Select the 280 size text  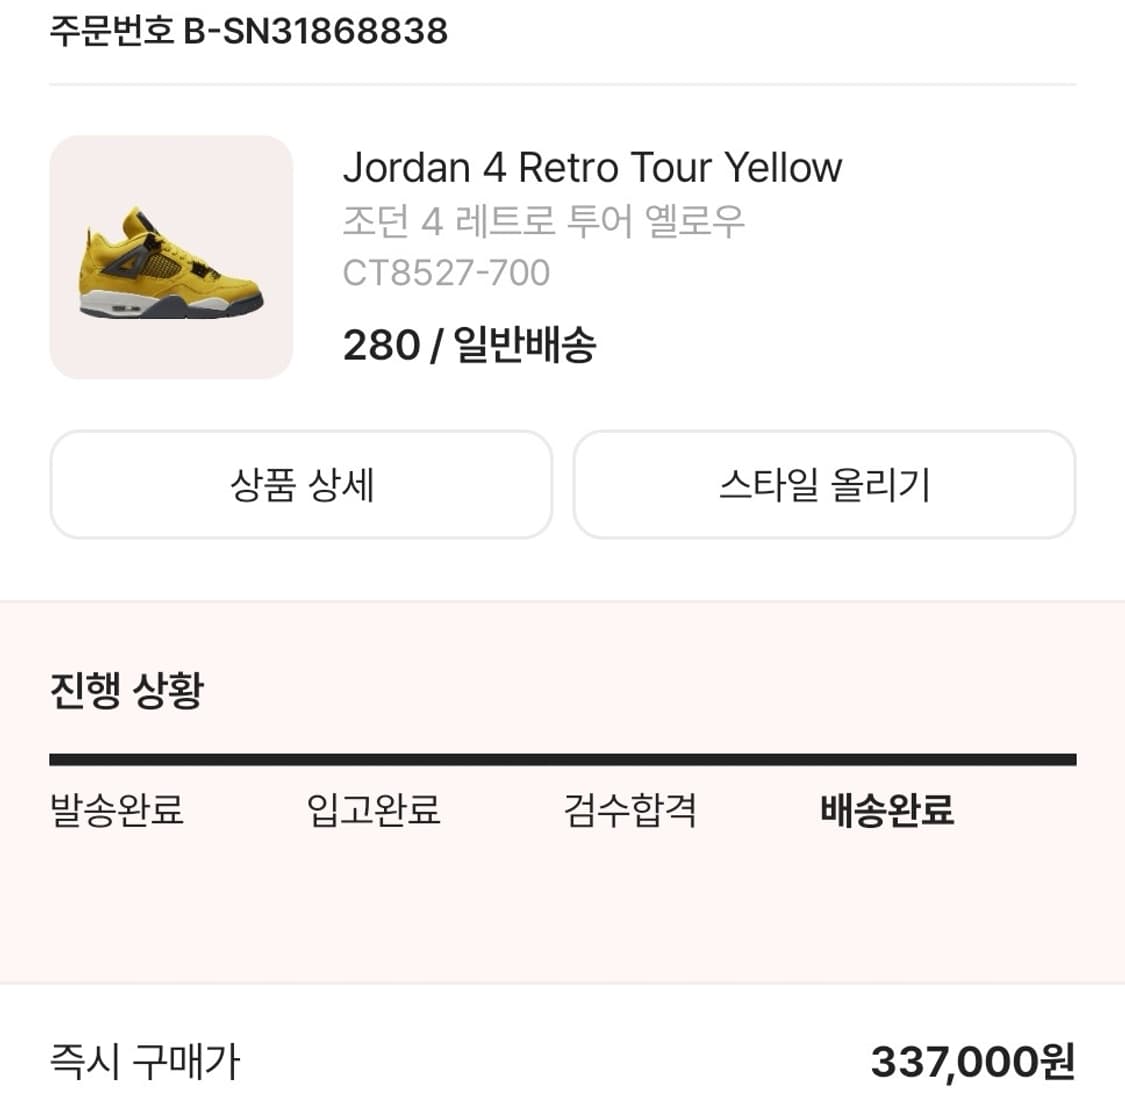tap(381, 346)
